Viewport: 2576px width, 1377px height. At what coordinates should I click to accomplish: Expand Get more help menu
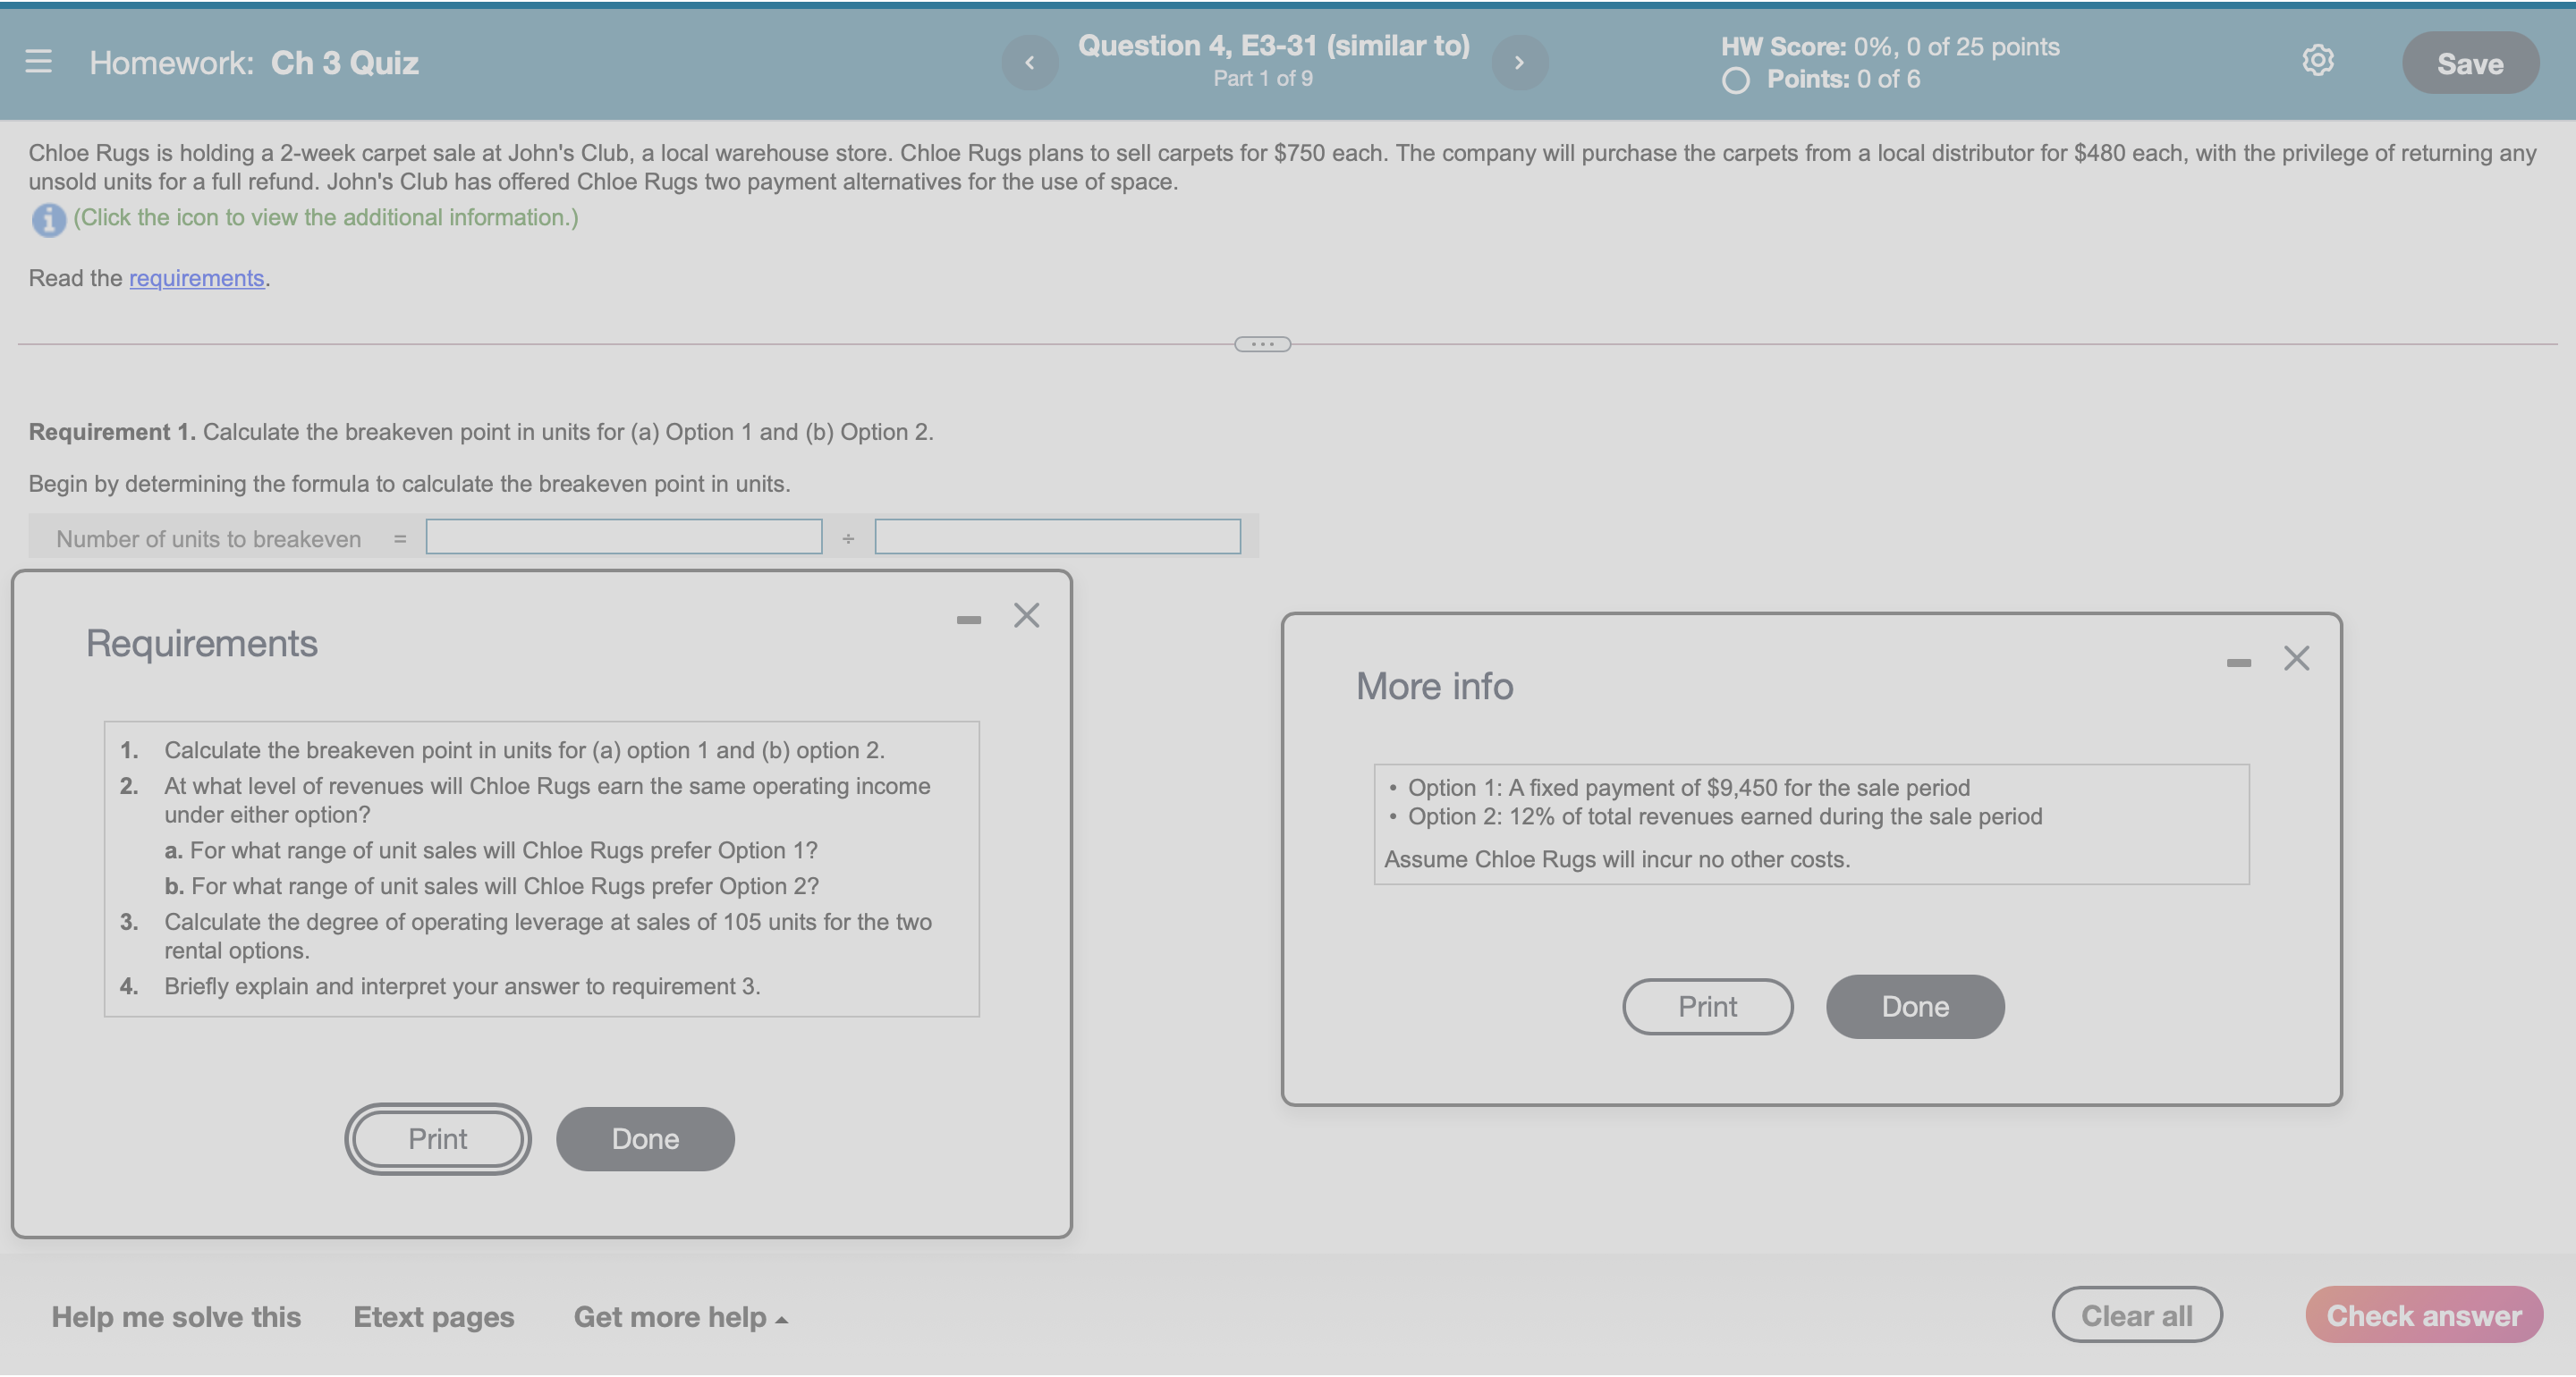click(x=680, y=1317)
